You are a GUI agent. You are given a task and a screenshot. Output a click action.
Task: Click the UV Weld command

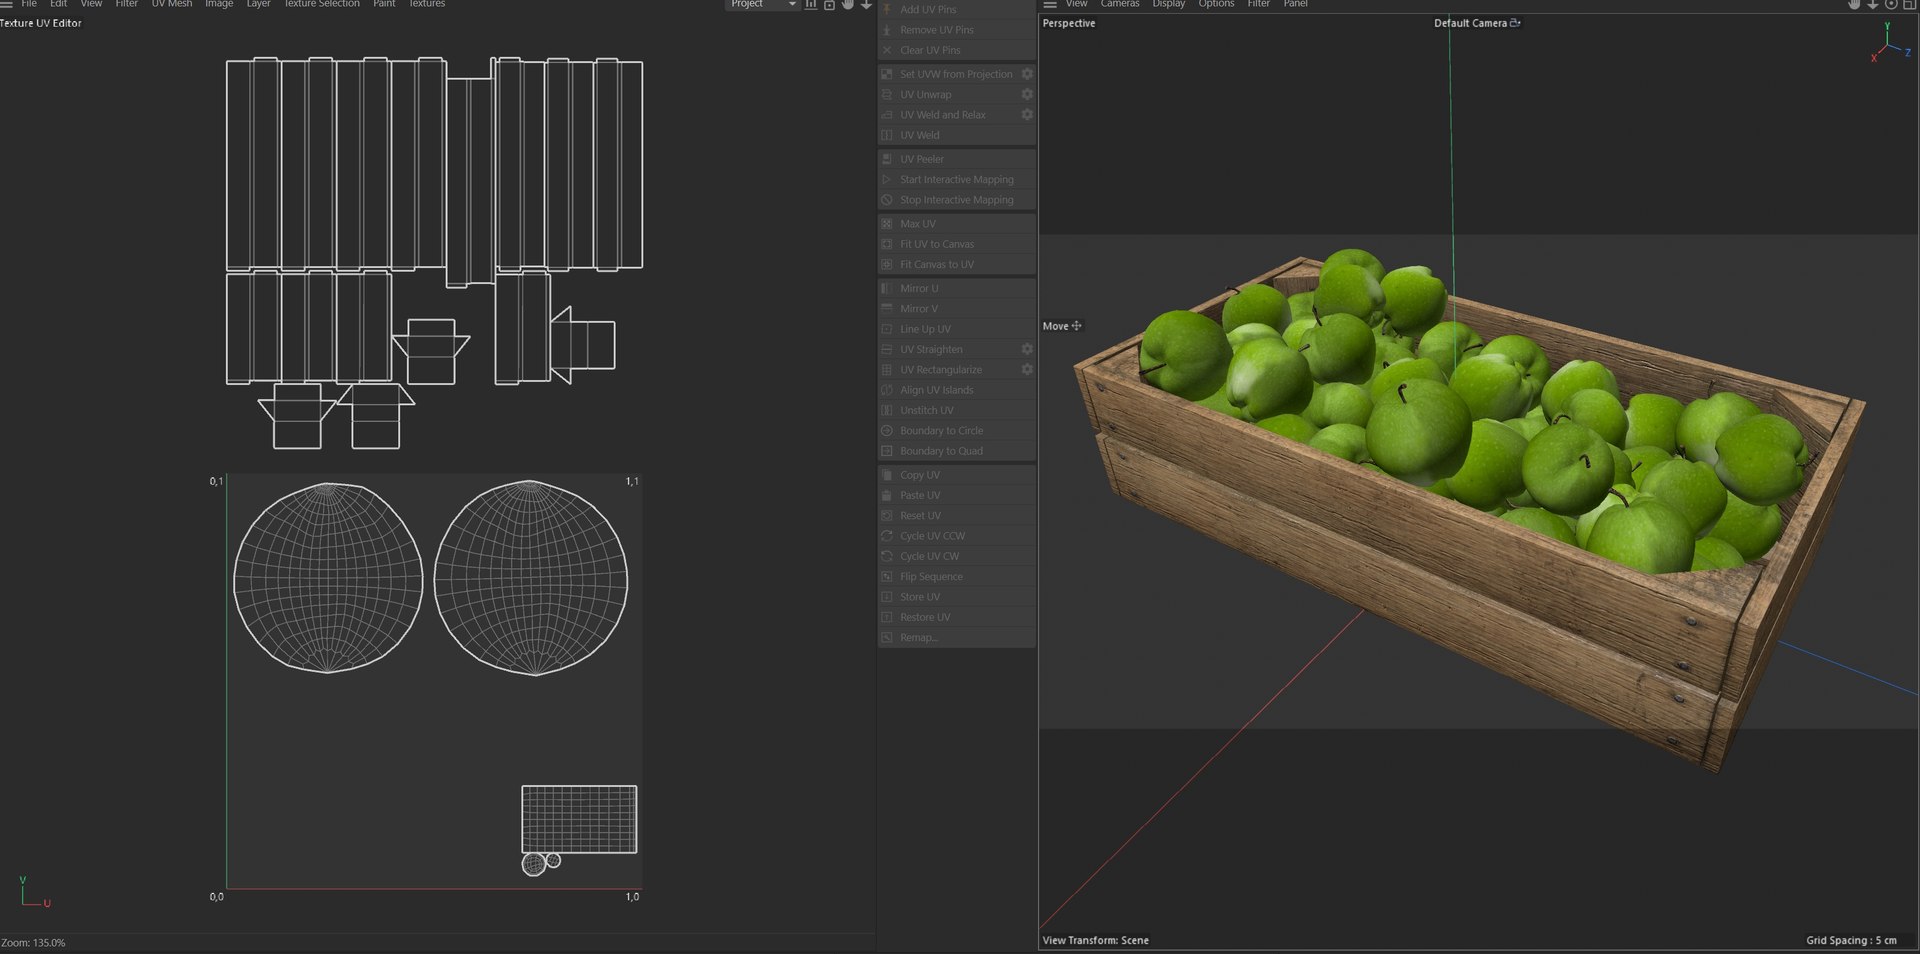pyautogui.click(x=956, y=135)
